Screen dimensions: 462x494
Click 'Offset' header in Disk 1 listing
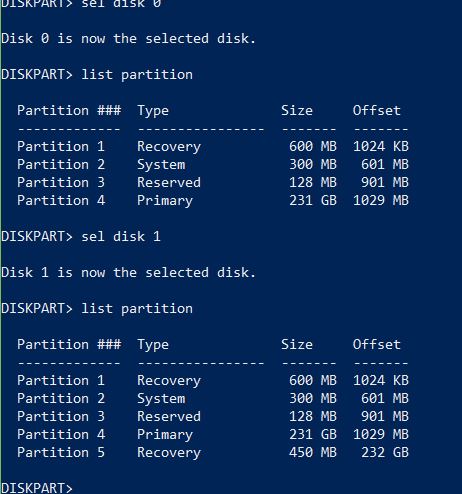[377, 344]
